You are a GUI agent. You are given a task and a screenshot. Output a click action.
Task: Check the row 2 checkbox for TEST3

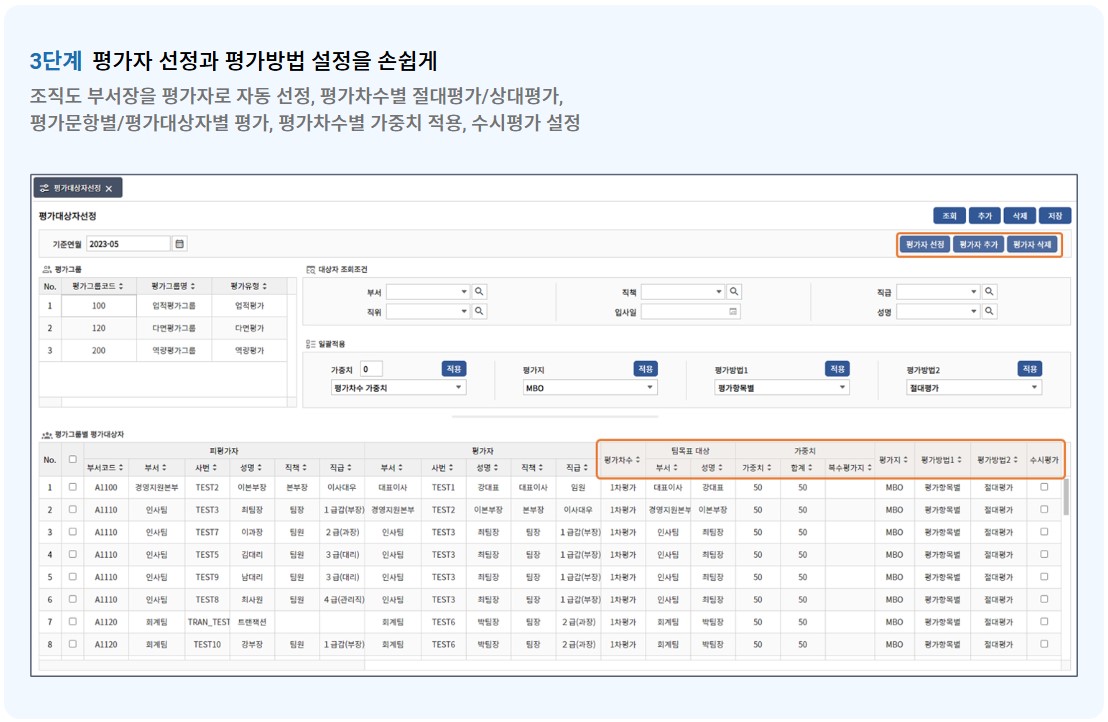coord(72,509)
